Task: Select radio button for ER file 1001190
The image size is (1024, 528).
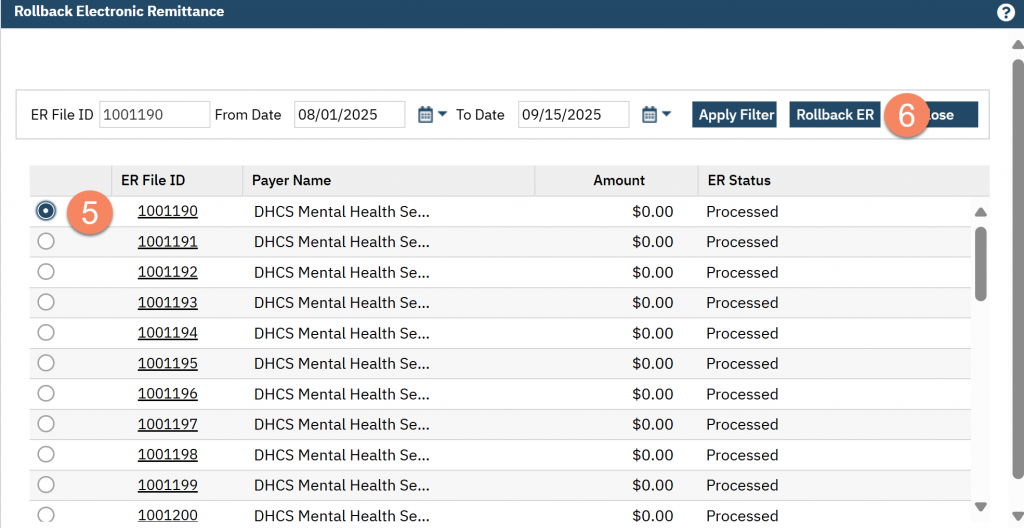Action: click(45, 211)
